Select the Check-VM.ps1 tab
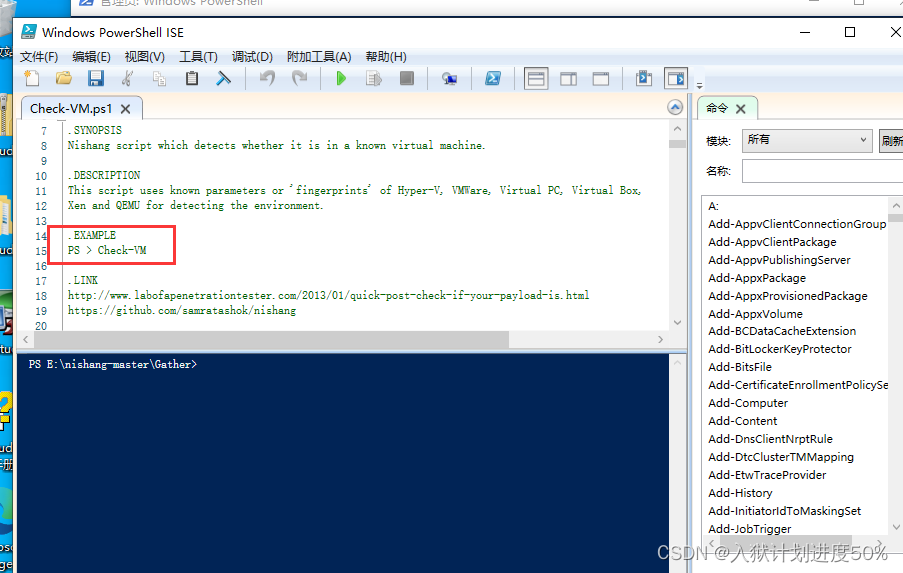 (71, 108)
